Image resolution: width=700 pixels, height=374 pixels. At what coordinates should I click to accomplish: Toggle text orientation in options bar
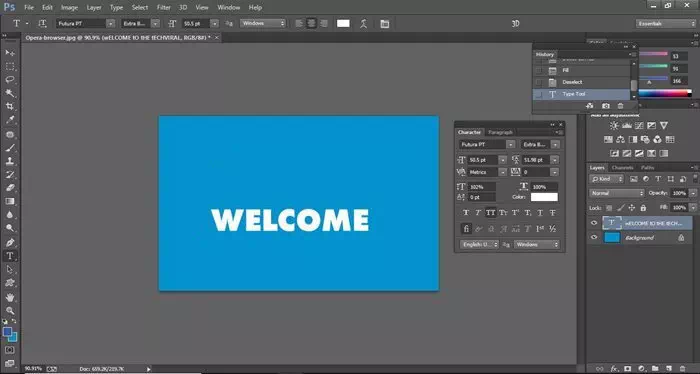[42, 23]
